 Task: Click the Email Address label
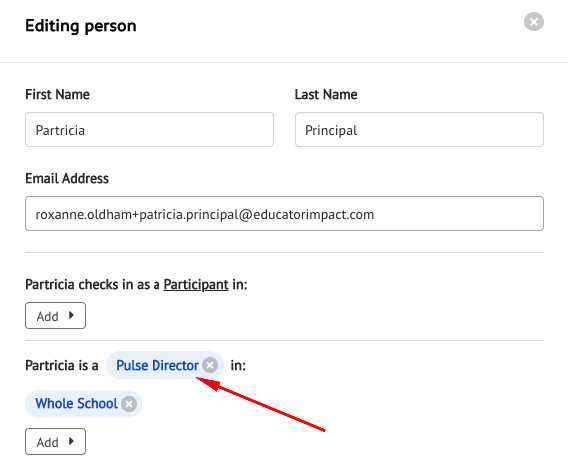67,179
